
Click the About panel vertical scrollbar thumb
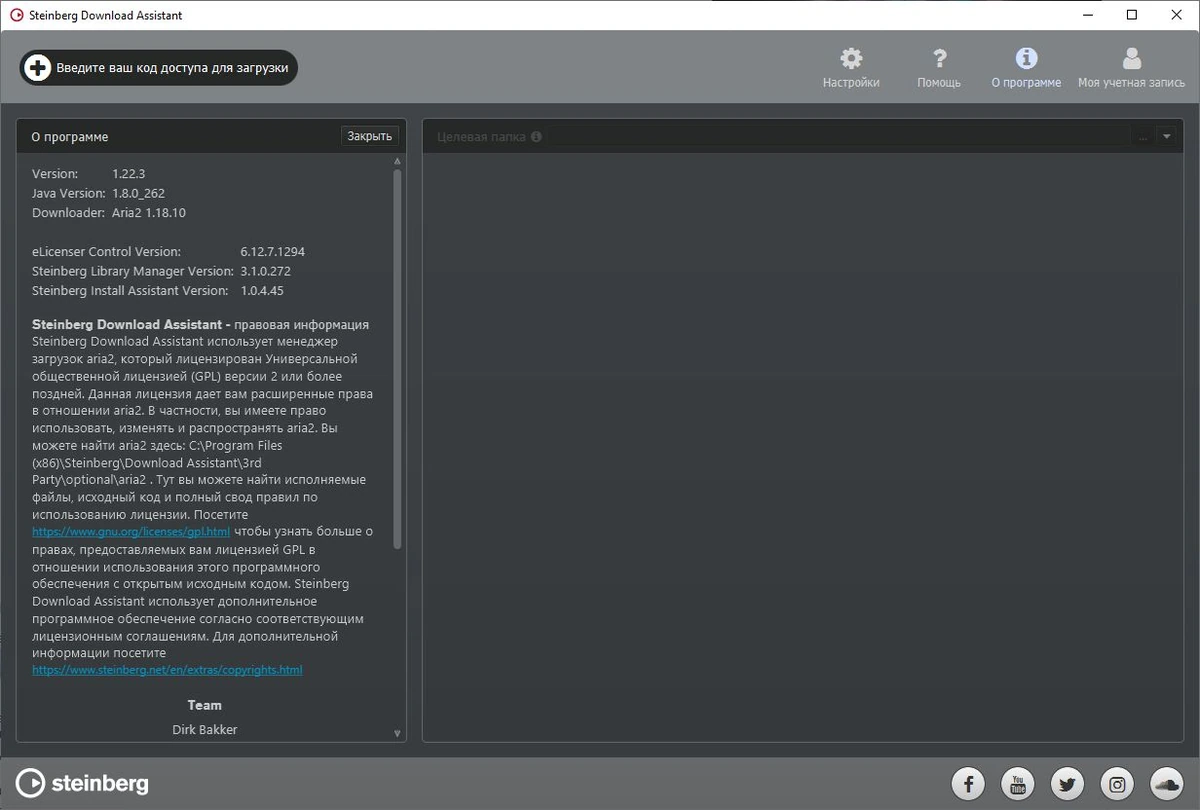[x=397, y=358]
